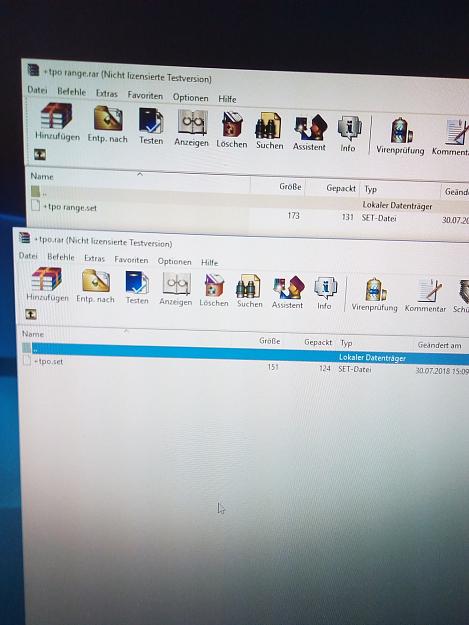Click Anzeigen icon in +tpo range.rar window
The image size is (469, 625).
pyautogui.click(x=192, y=123)
